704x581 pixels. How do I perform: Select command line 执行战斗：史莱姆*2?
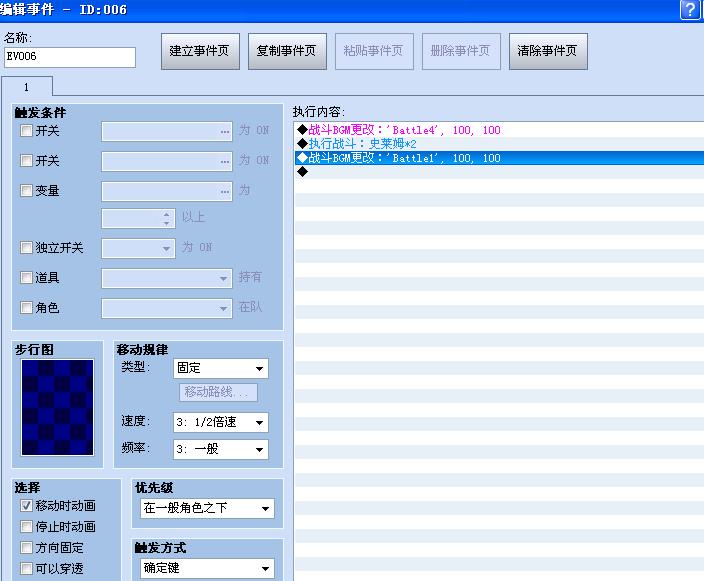[x=499, y=144]
